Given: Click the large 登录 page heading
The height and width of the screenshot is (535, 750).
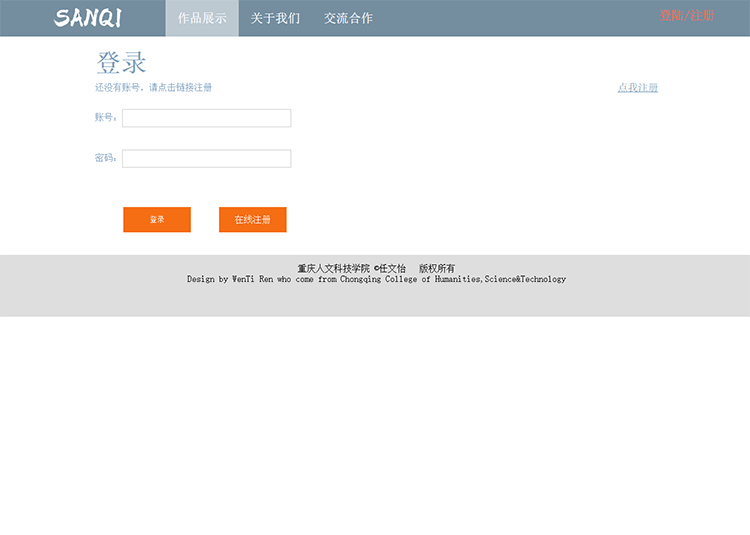Looking at the screenshot, I should click(x=121, y=62).
